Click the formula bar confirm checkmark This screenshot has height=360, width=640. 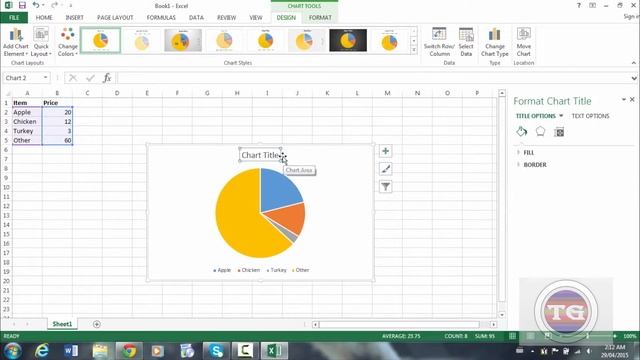(90, 78)
